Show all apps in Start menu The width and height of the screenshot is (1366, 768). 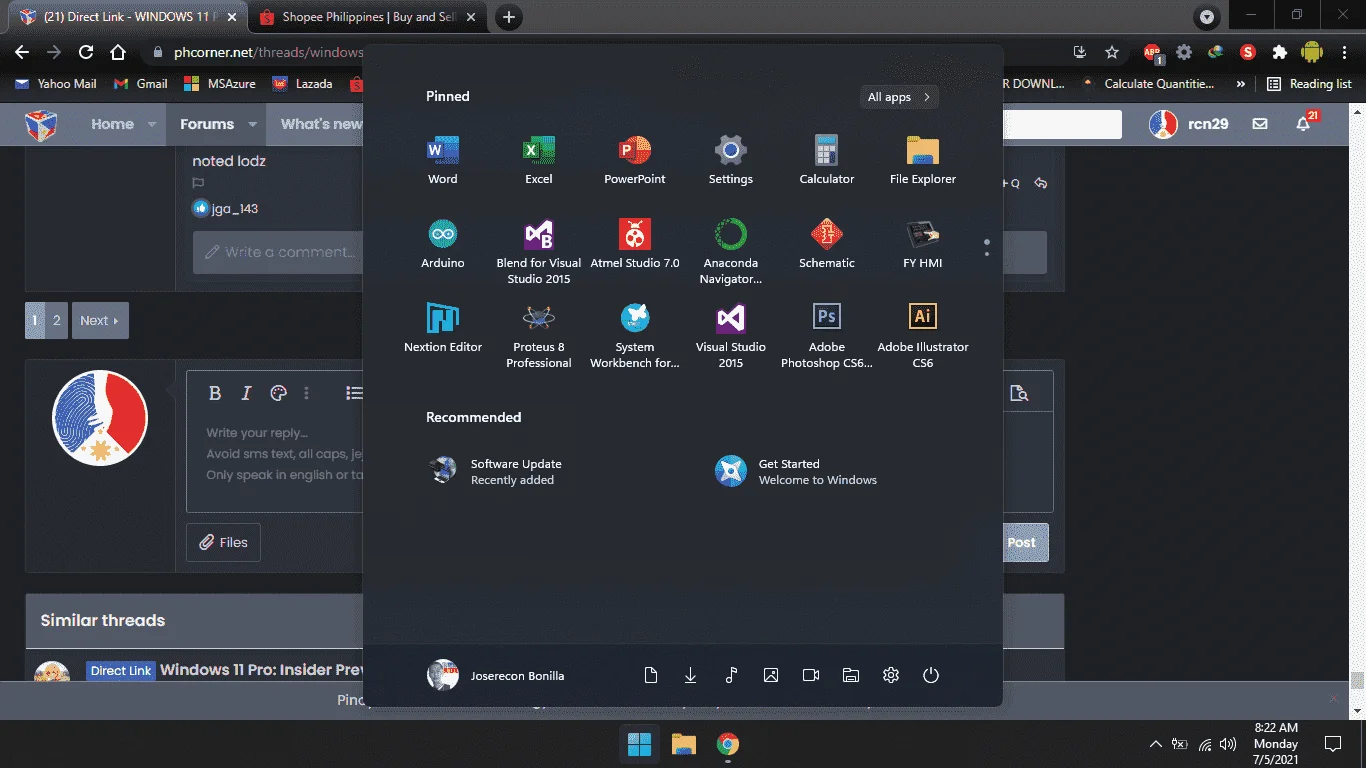(x=899, y=97)
